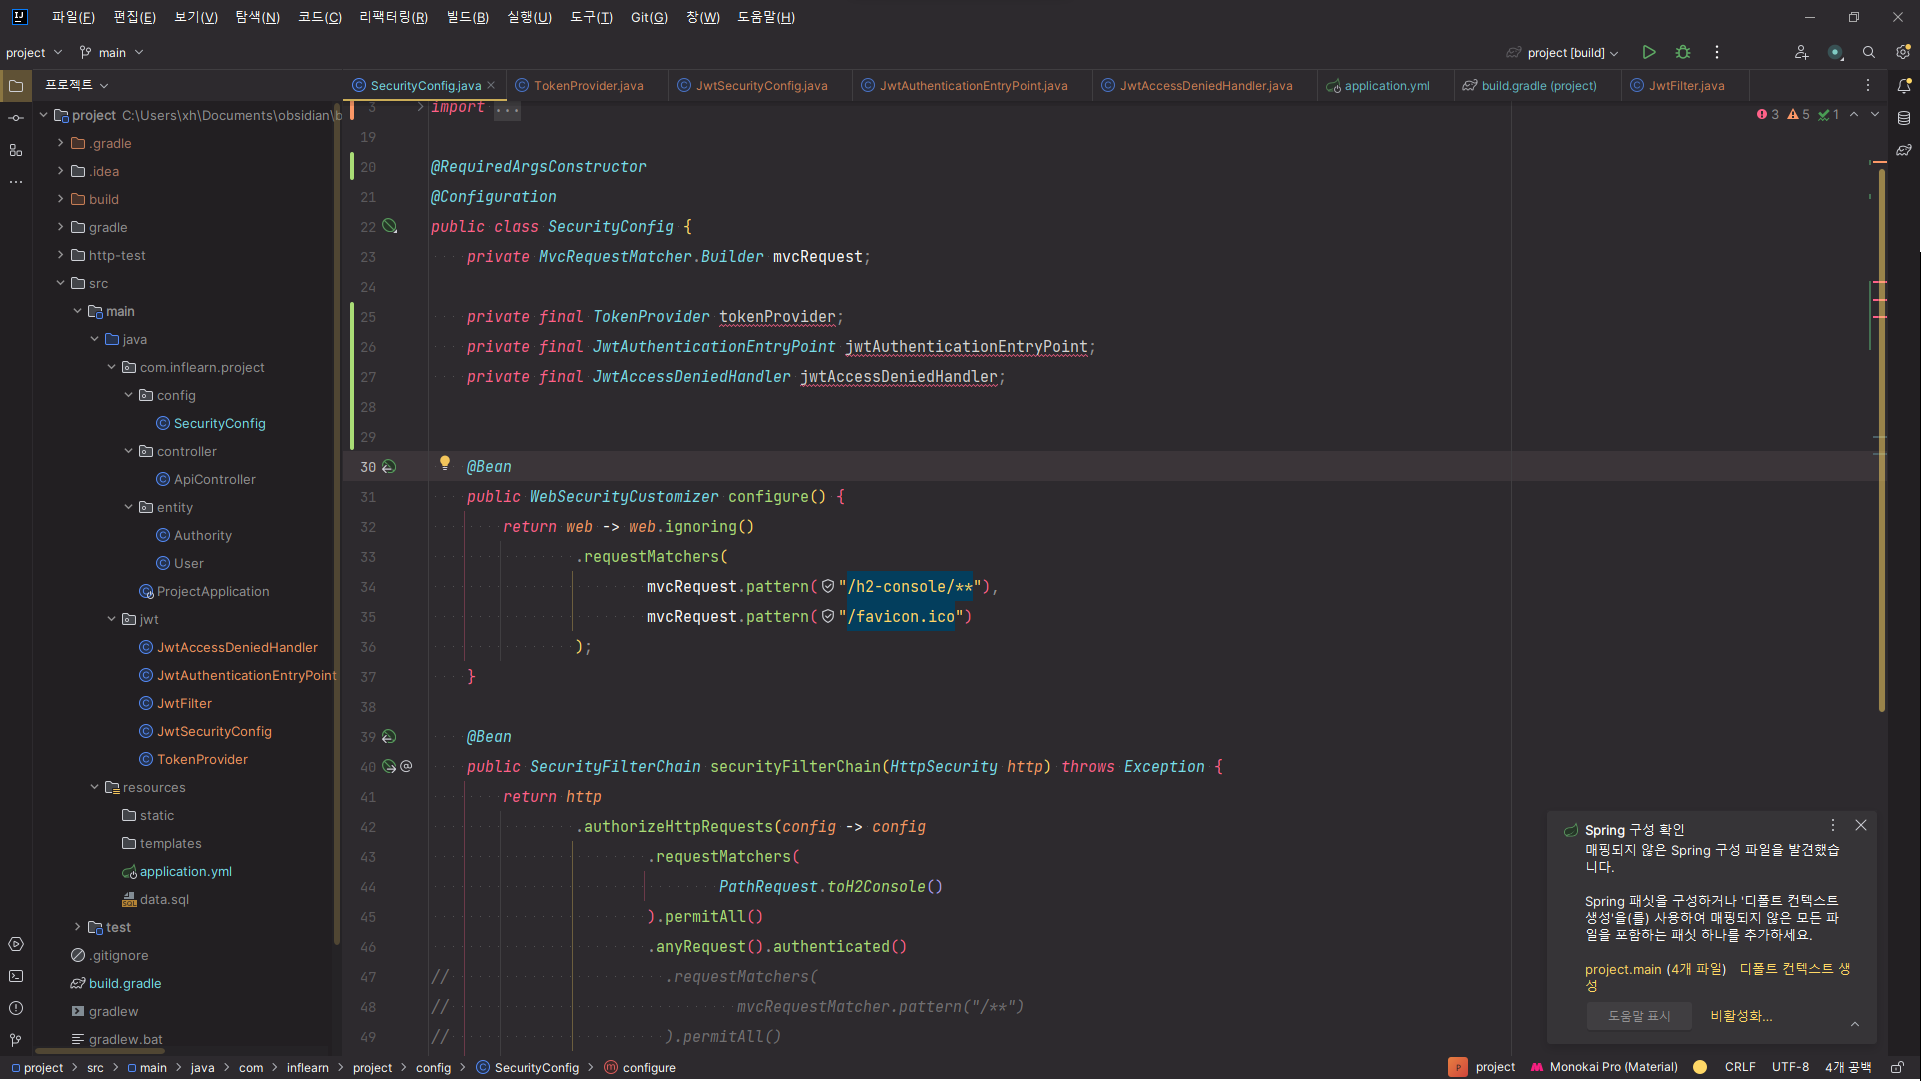Collapse the resources folder
This screenshot has width=1921, height=1081.
(x=94, y=787)
